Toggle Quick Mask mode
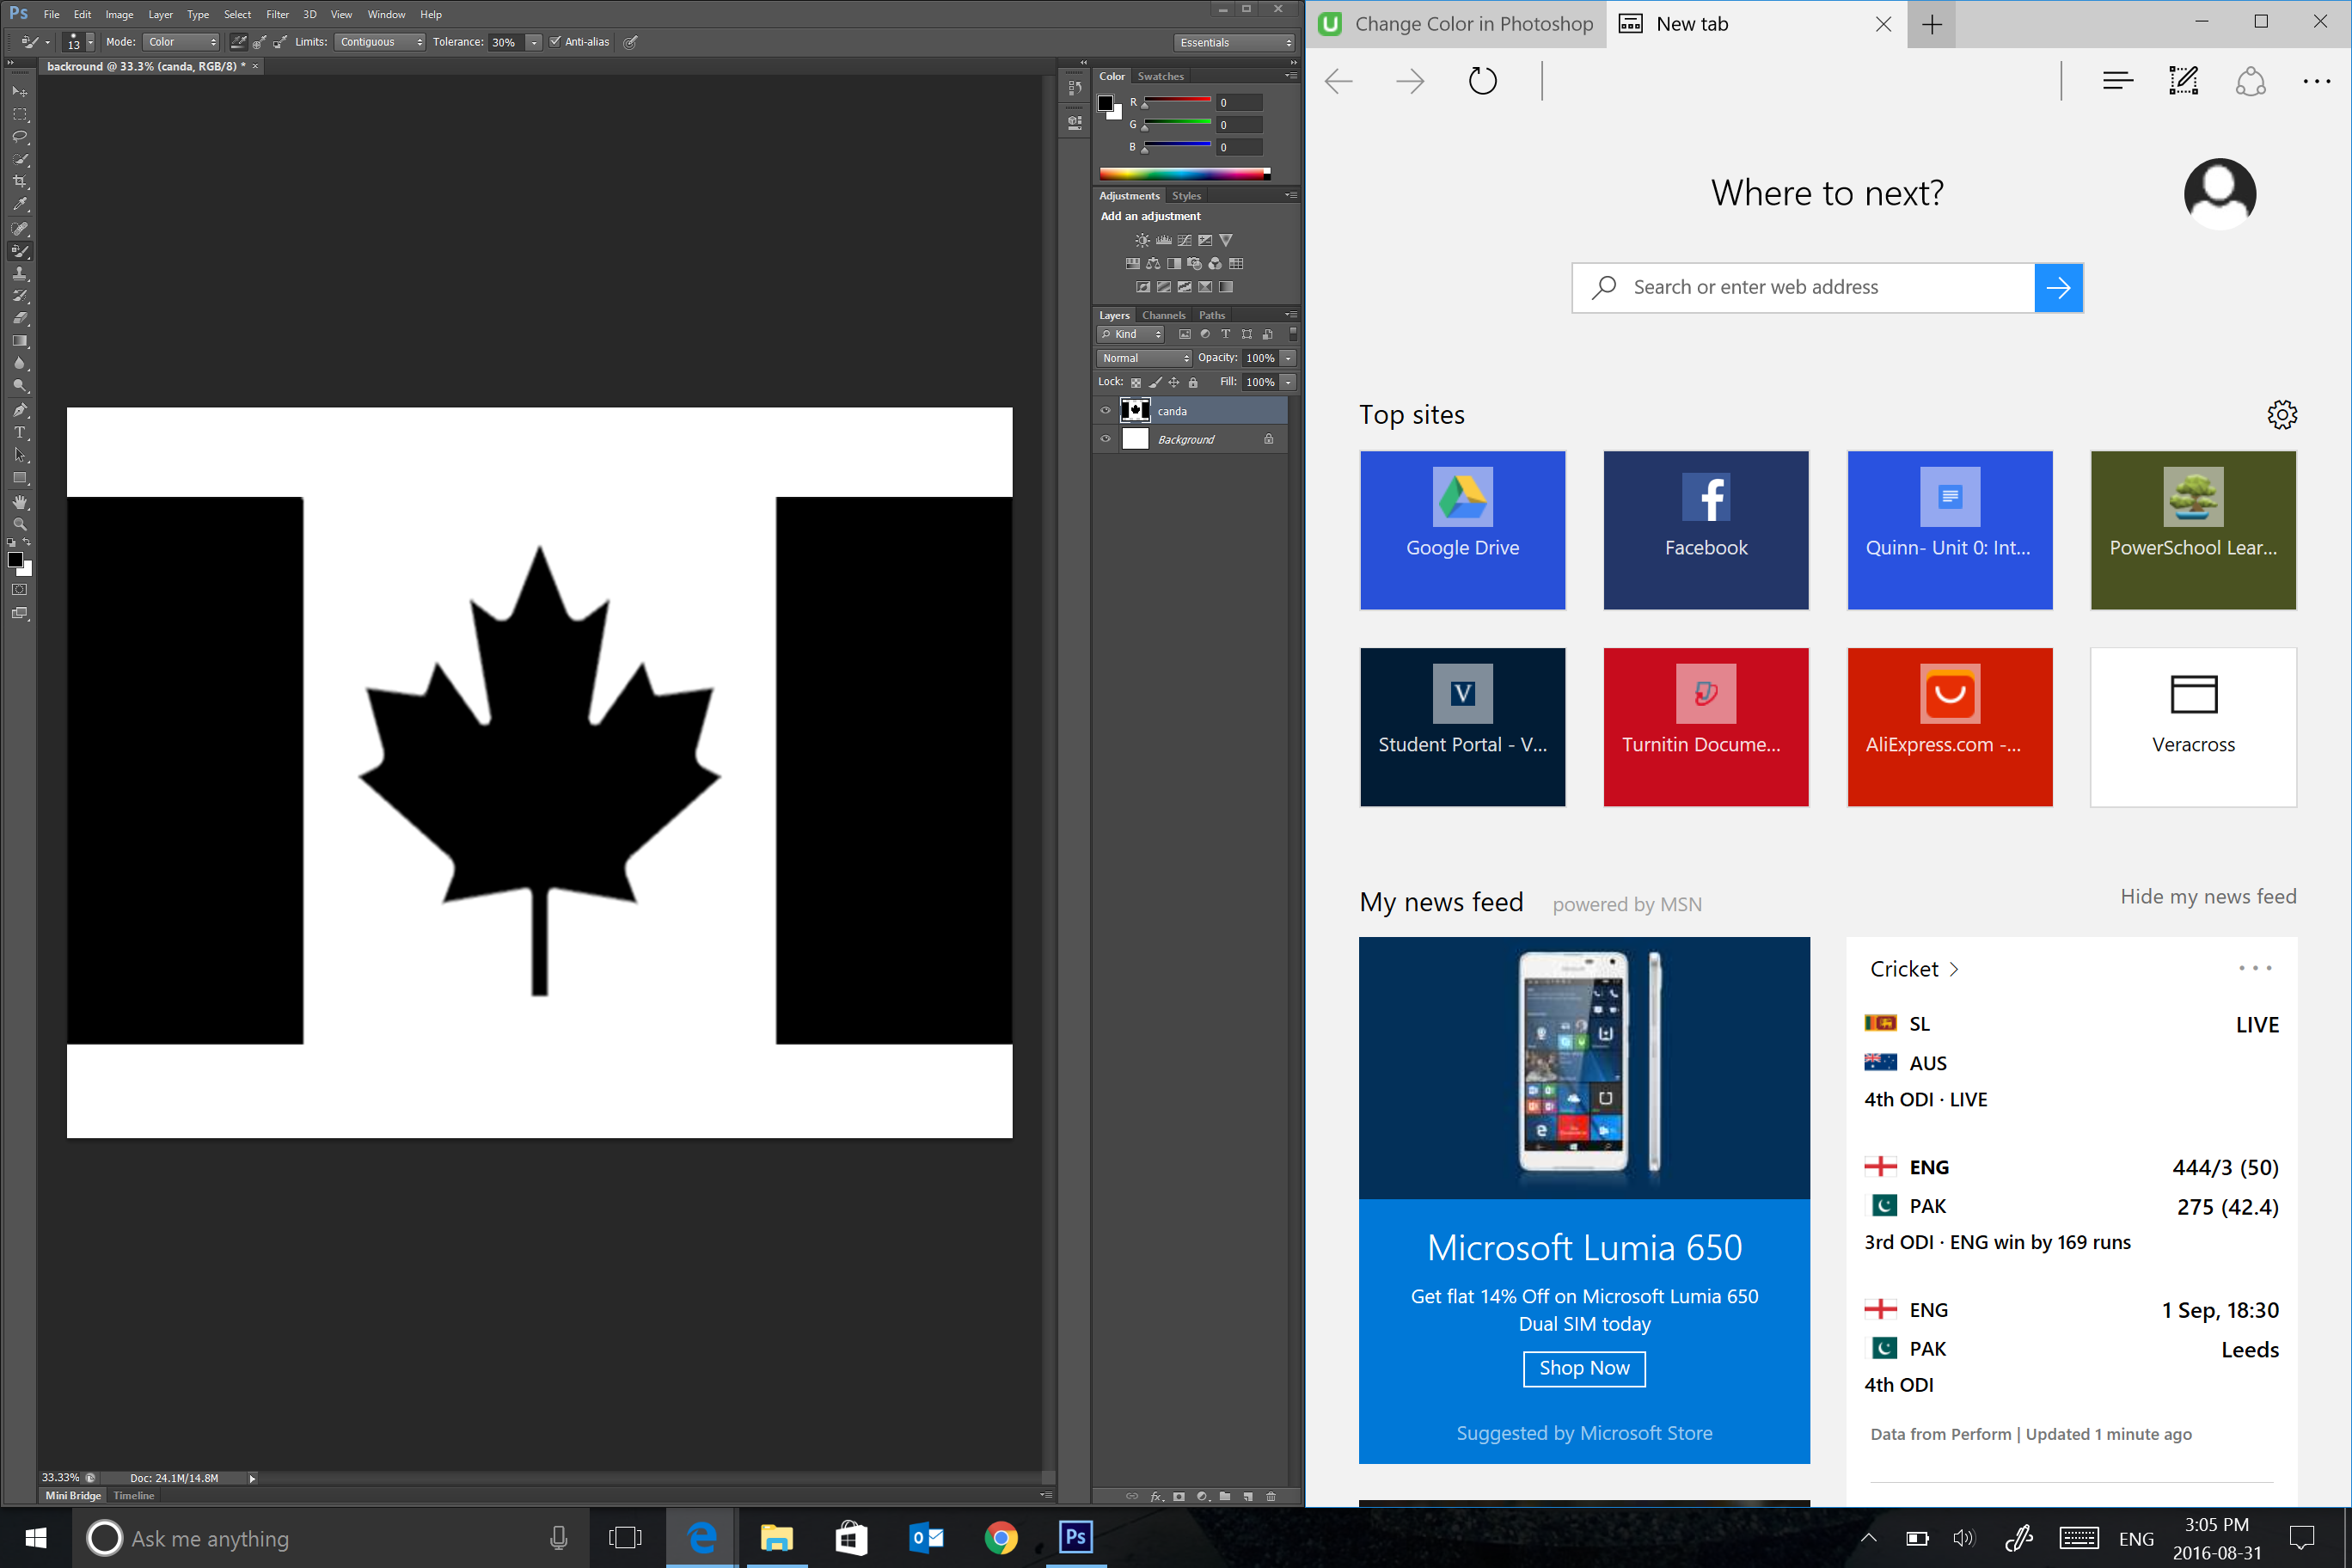Screen dimensions: 2352x1568 19,590
